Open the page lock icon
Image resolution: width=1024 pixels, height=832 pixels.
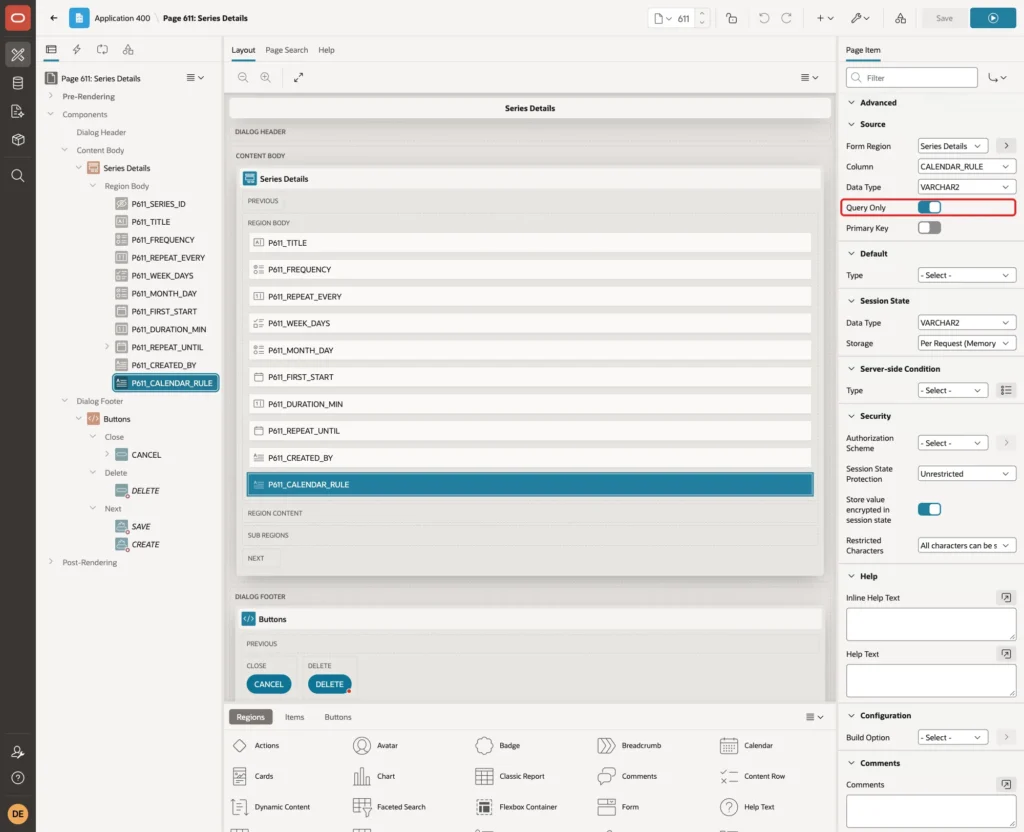(x=731, y=18)
